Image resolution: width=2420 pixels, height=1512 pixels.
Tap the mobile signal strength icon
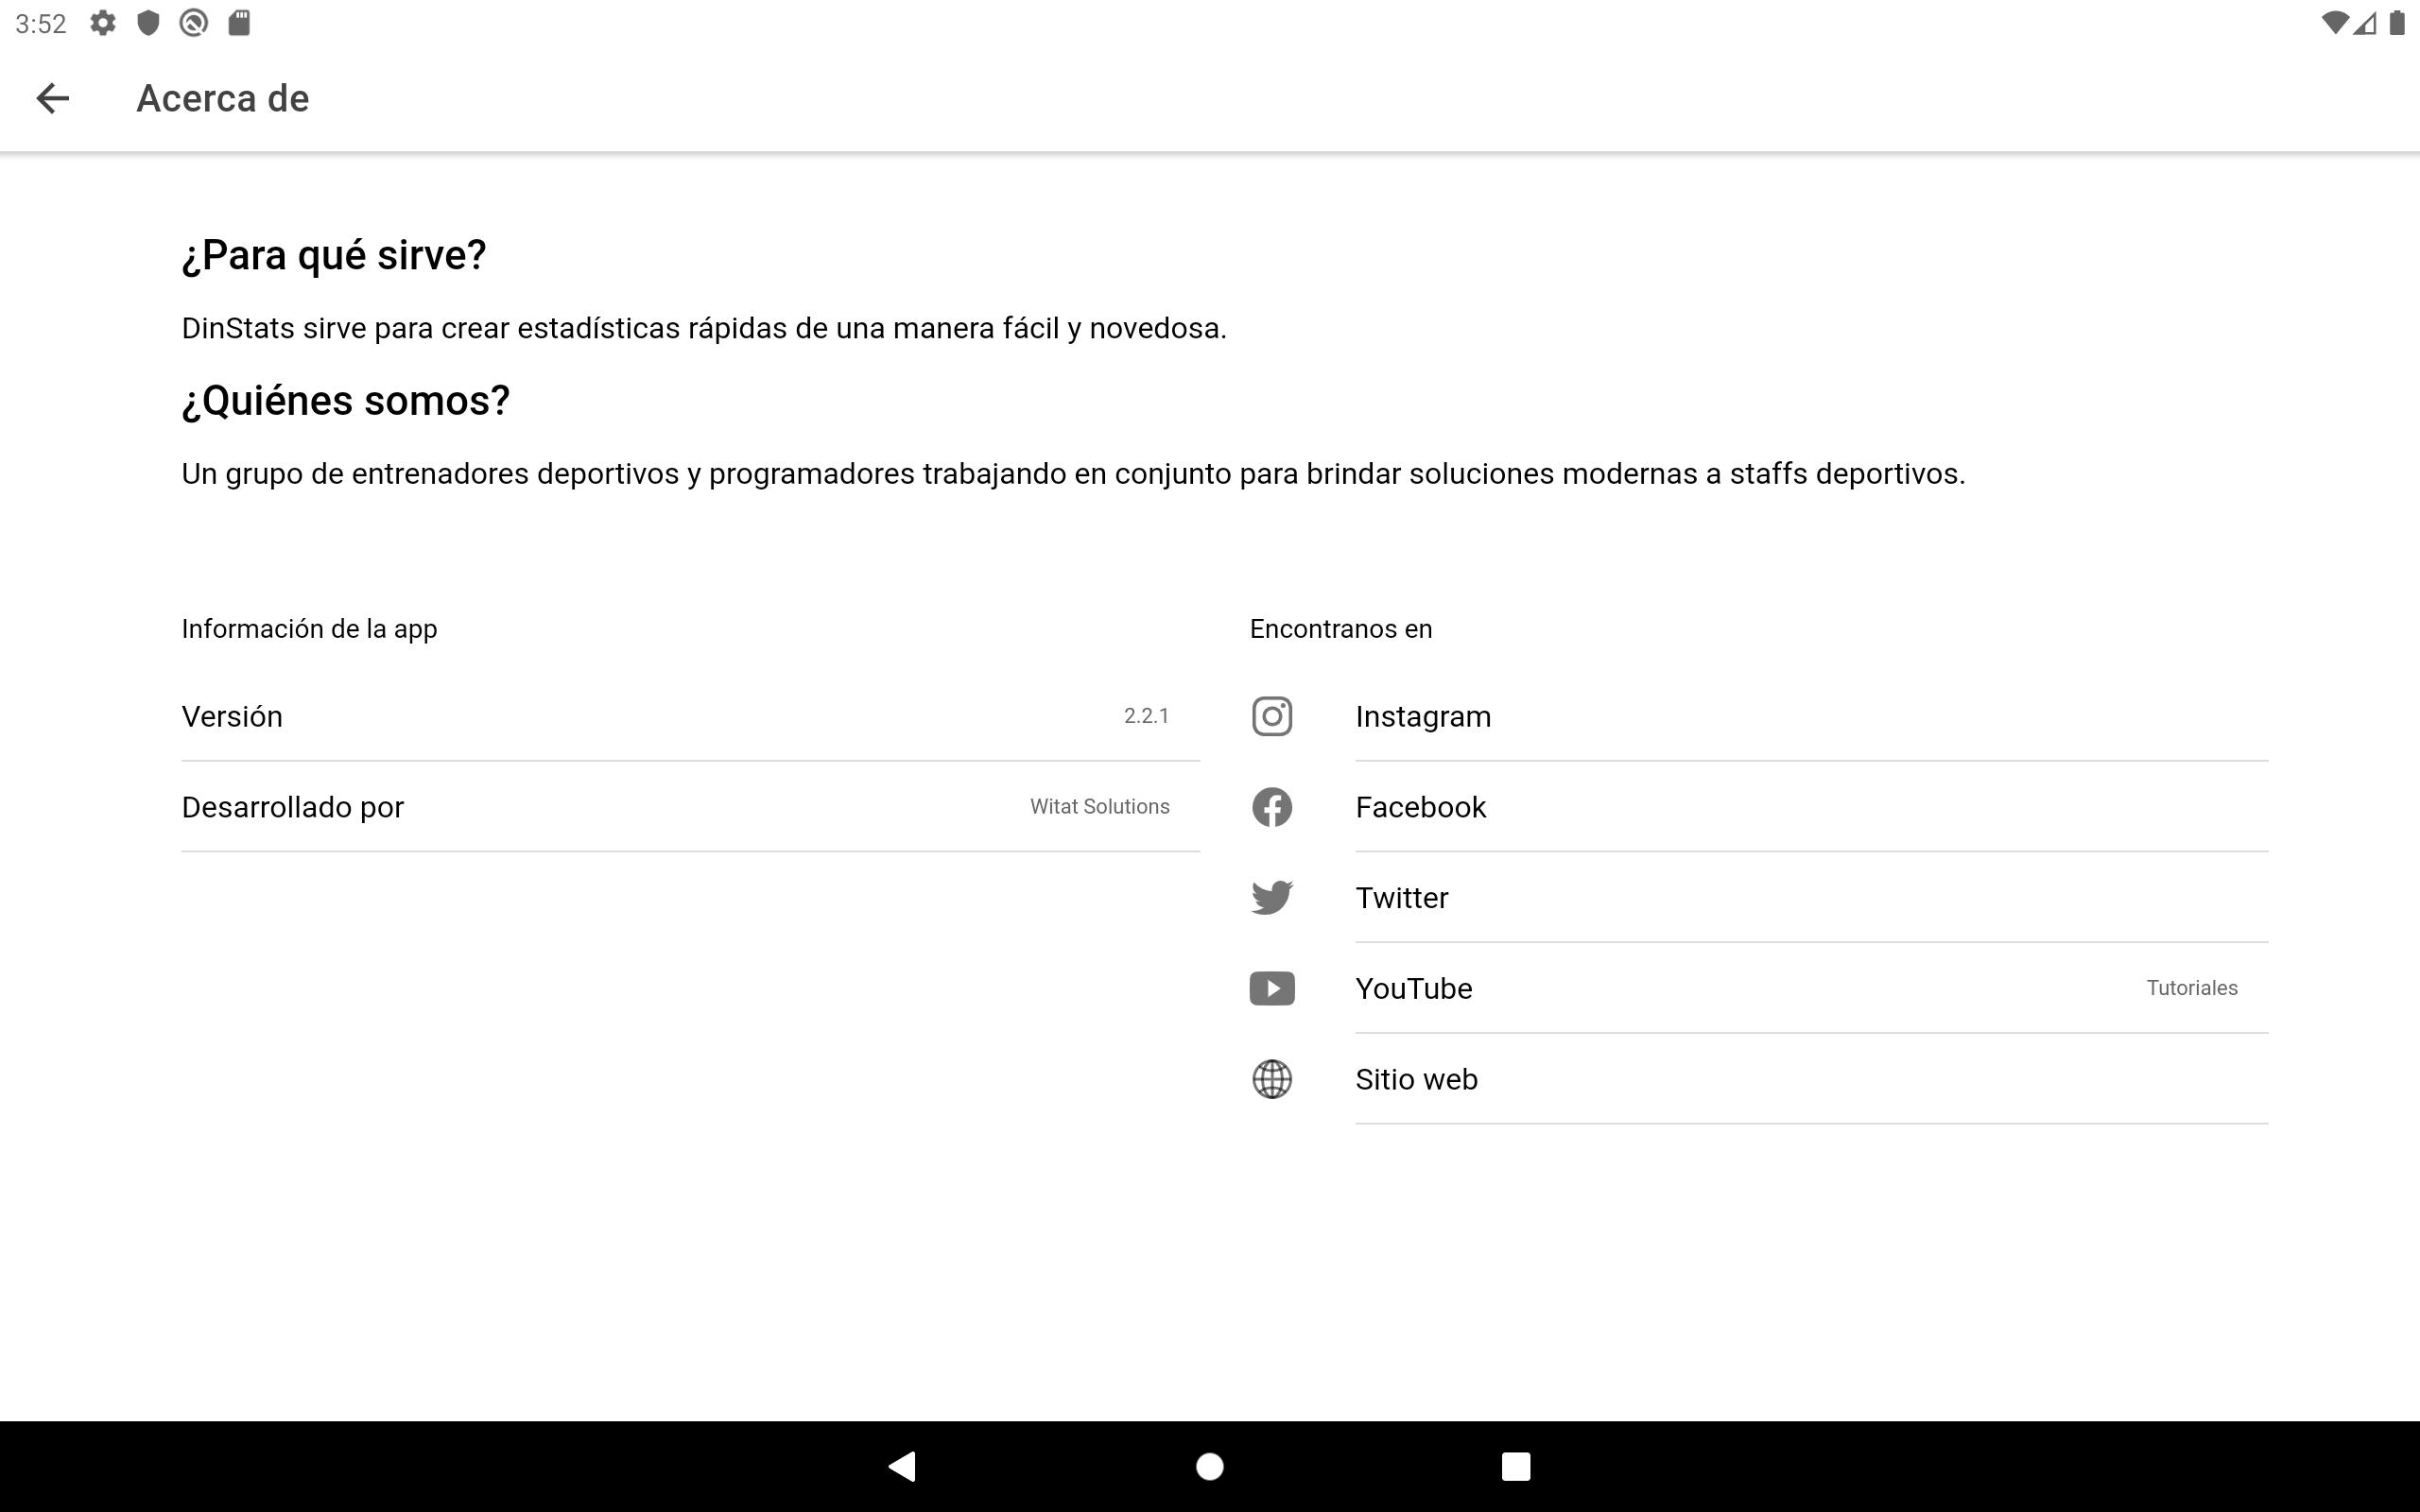click(2365, 23)
